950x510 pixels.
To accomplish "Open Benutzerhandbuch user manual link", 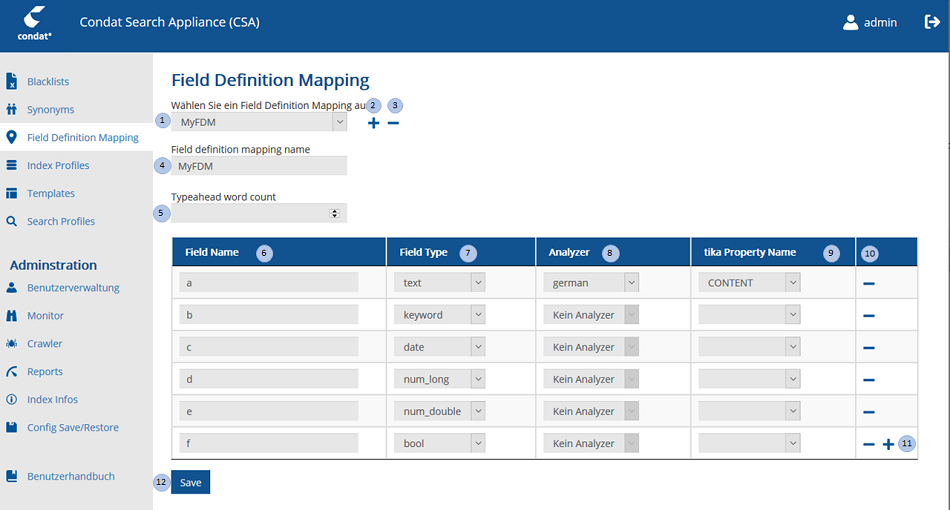I will [x=71, y=476].
